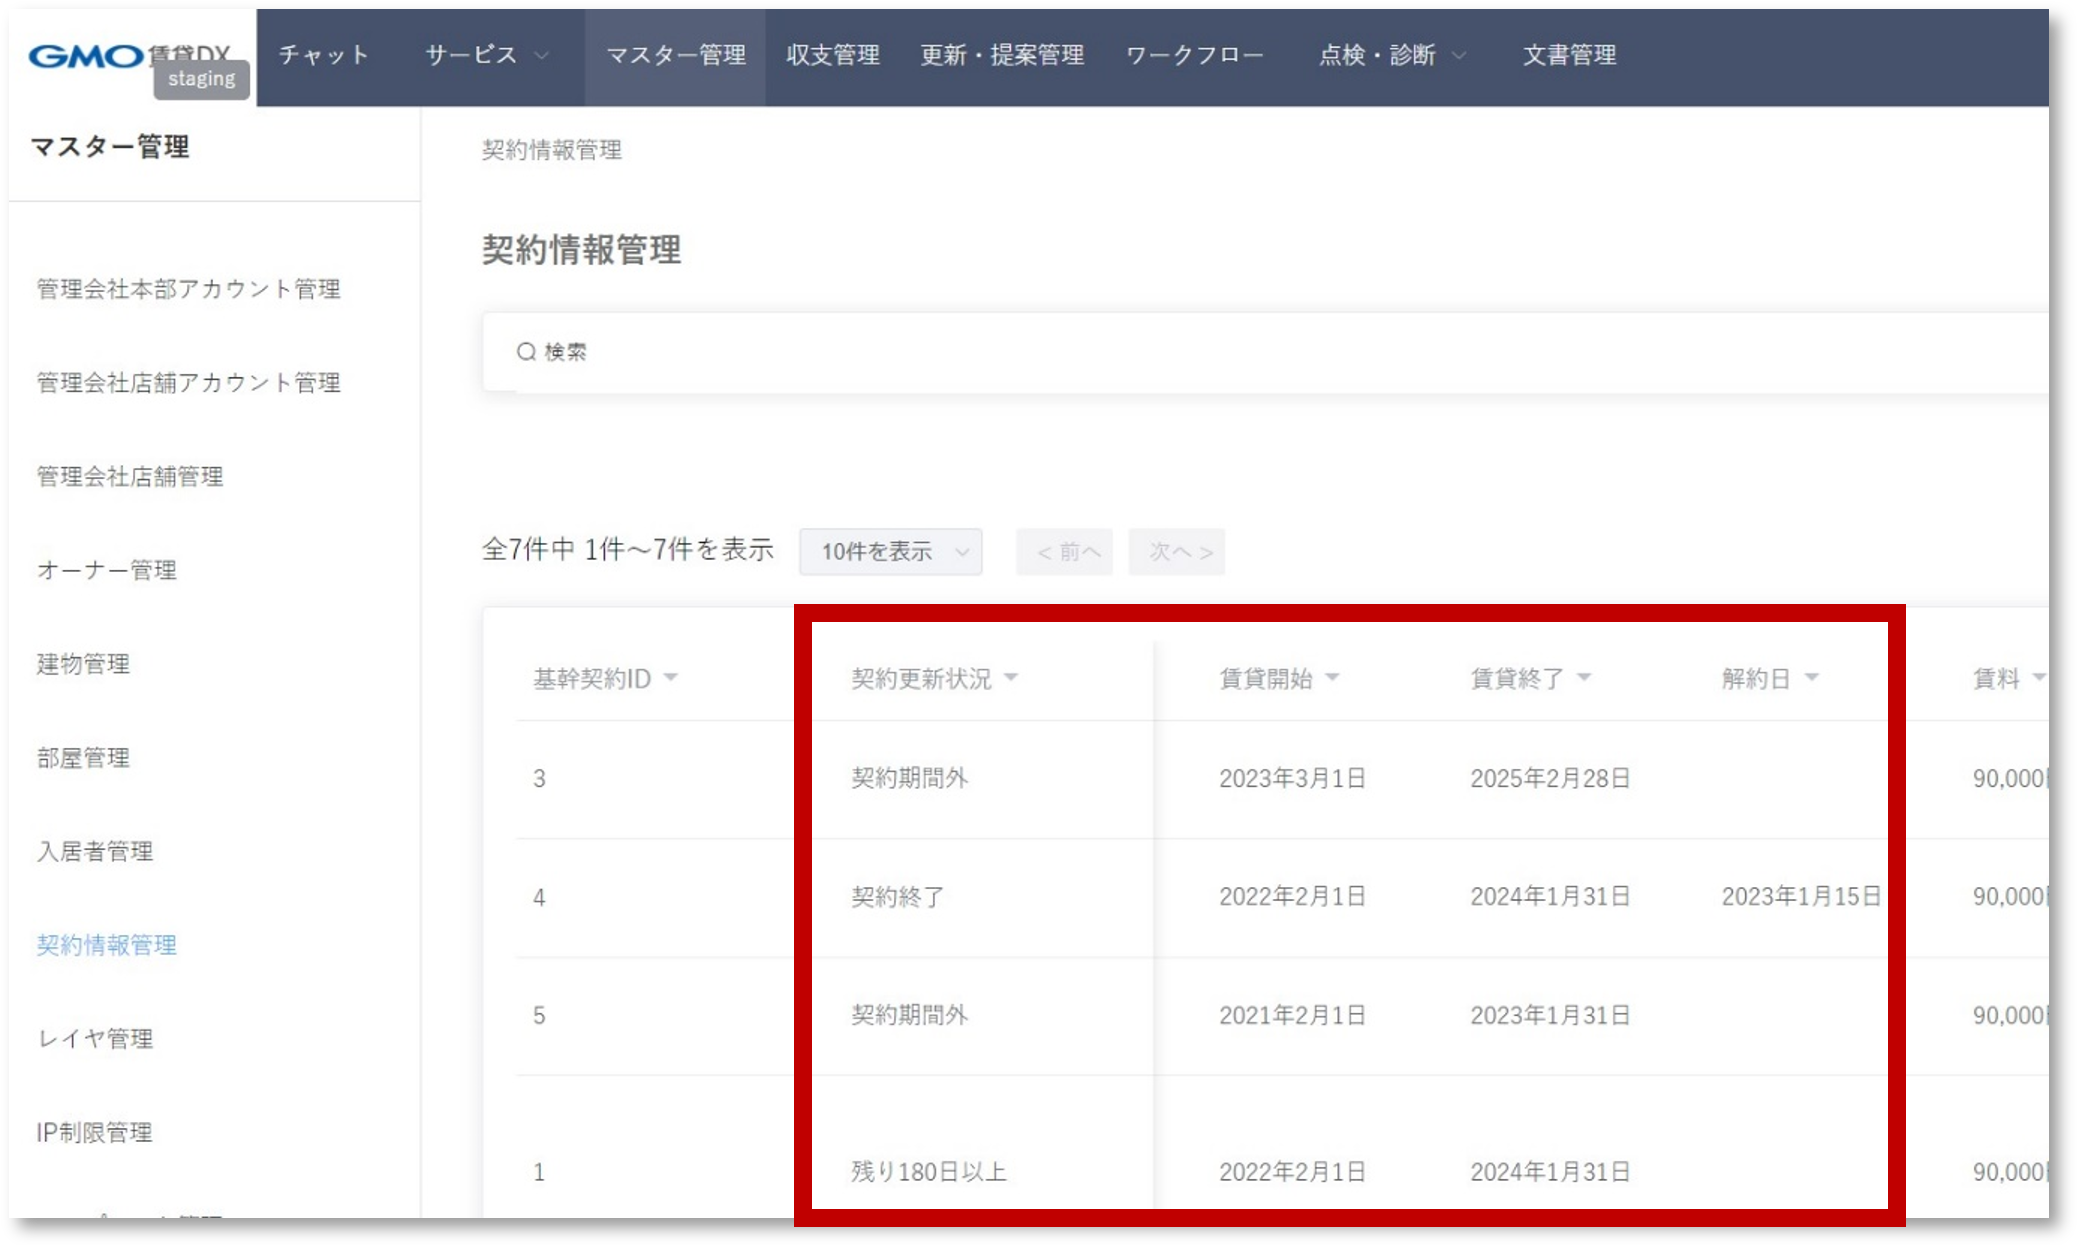The width and height of the screenshot is (2078, 1247).
Task: Sort by 賃貸開始 column arrow
Action: point(1332,678)
